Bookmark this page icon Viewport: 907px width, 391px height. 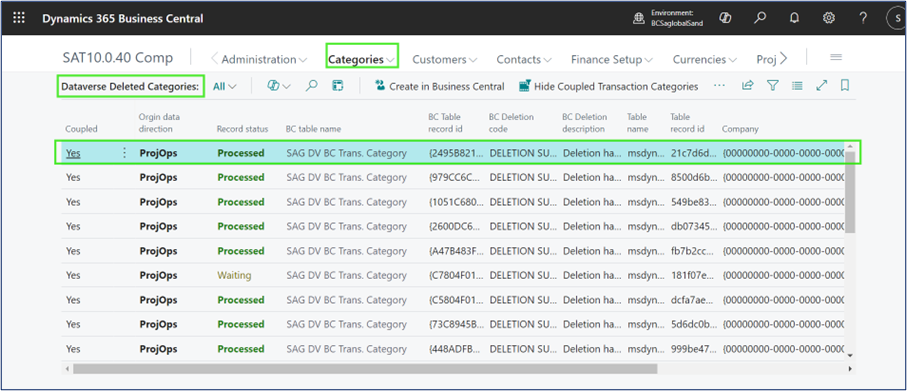pos(845,86)
